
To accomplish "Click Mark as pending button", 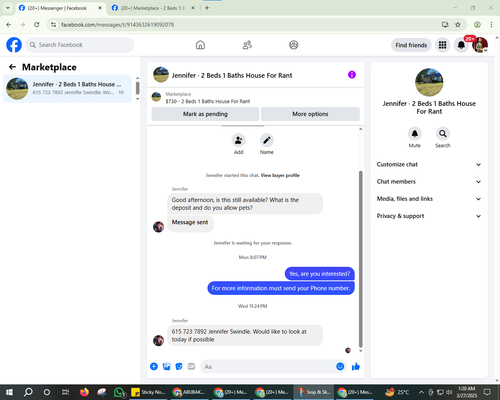I will tap(205, 114).
